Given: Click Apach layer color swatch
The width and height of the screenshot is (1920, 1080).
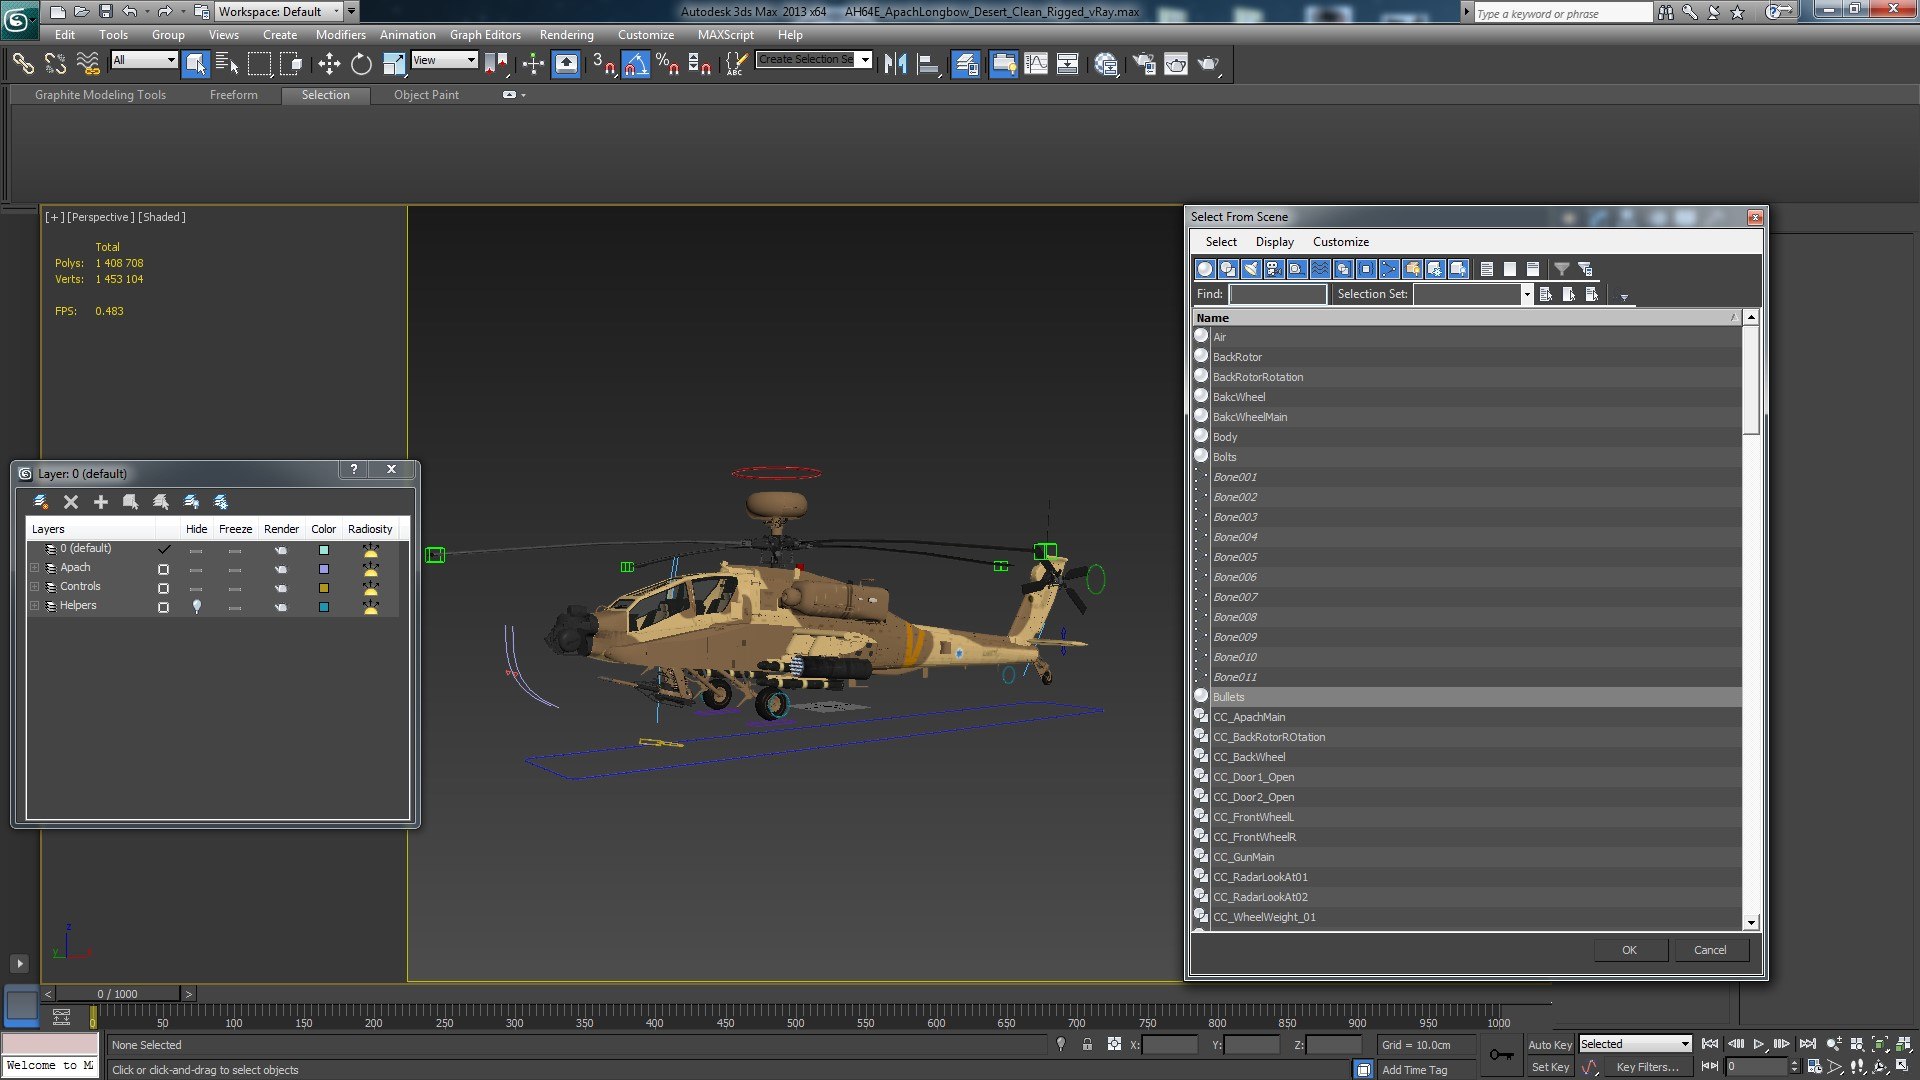Looking at the screenshot, I should (x=323, y=569).
